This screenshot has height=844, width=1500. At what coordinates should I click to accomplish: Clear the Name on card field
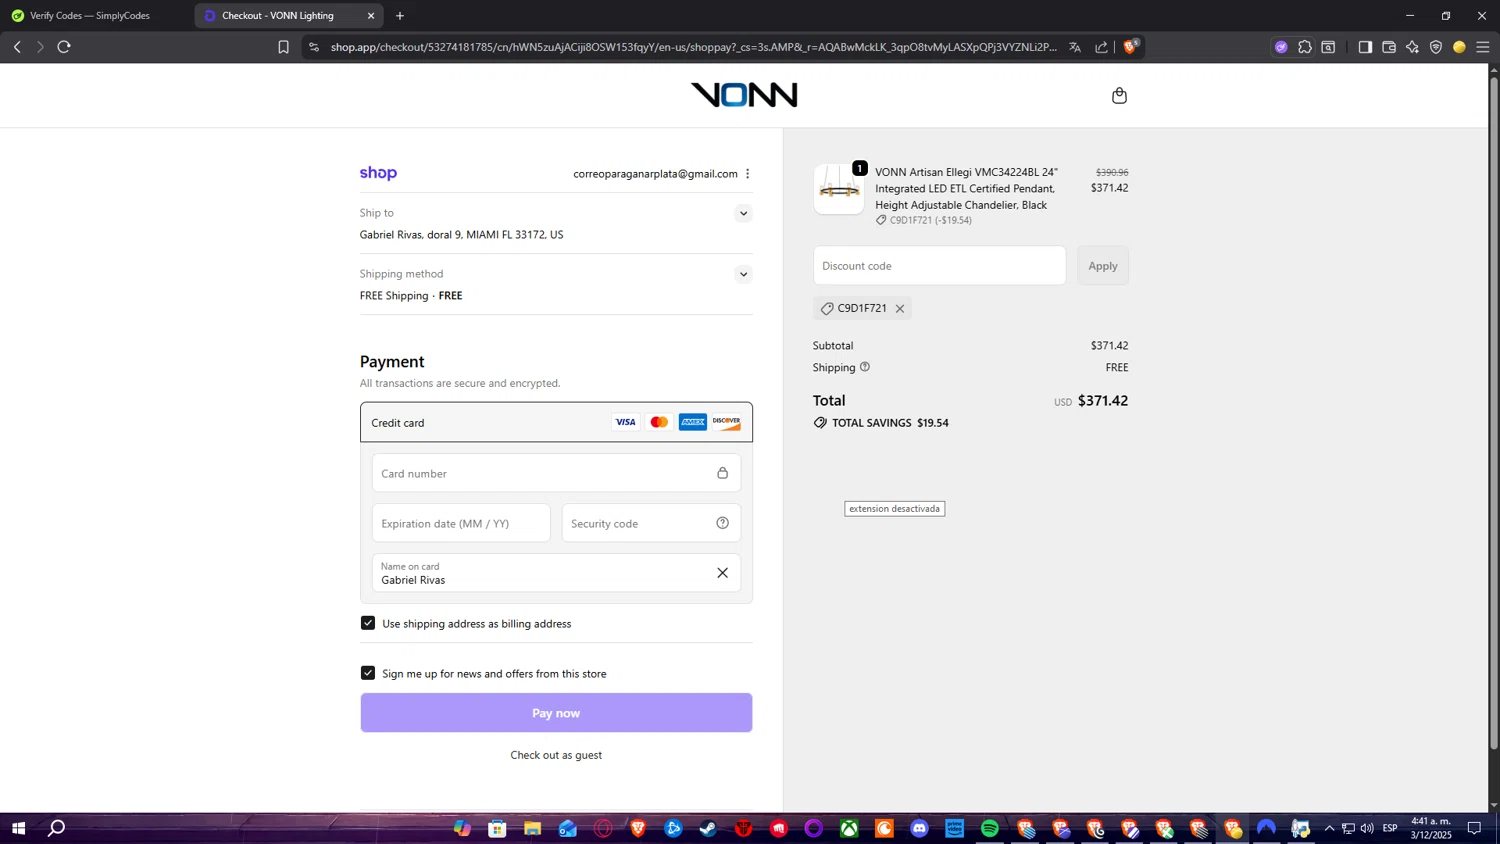(722, 573)
